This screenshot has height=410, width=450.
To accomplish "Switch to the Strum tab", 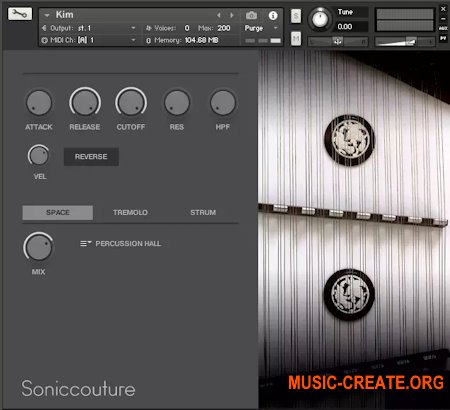I will [203, 212].
